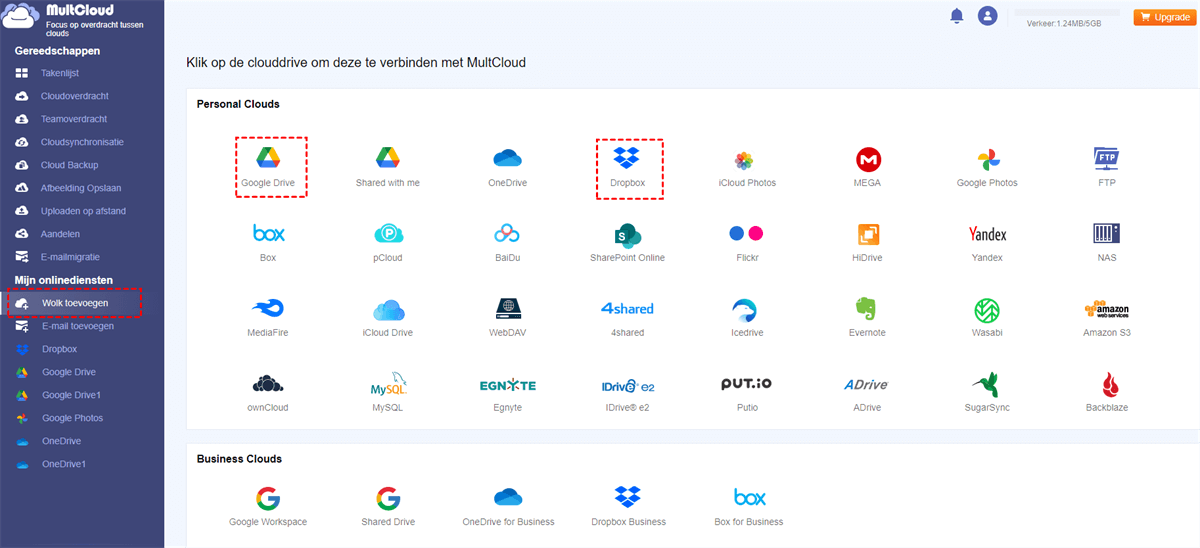
Task: Connect ADrive
Action: [x=868, y=392]
